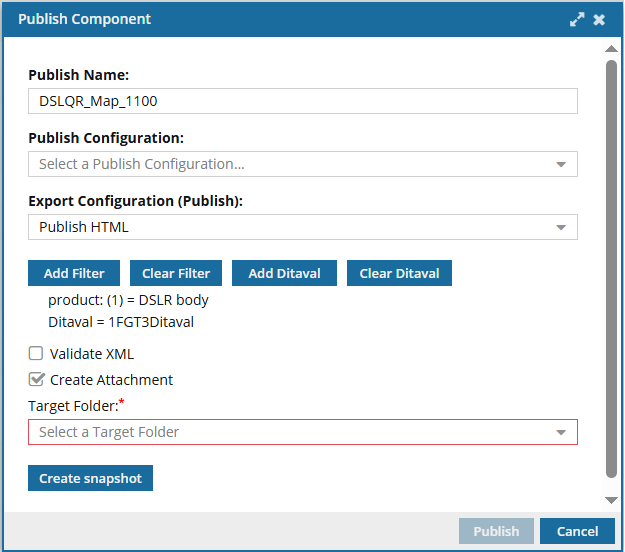
Task: Cancel the publish dialog
Action: click(x=577, y=531)
